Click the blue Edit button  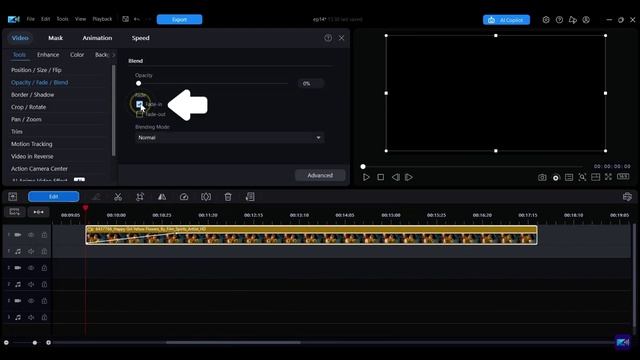[53, 197]
